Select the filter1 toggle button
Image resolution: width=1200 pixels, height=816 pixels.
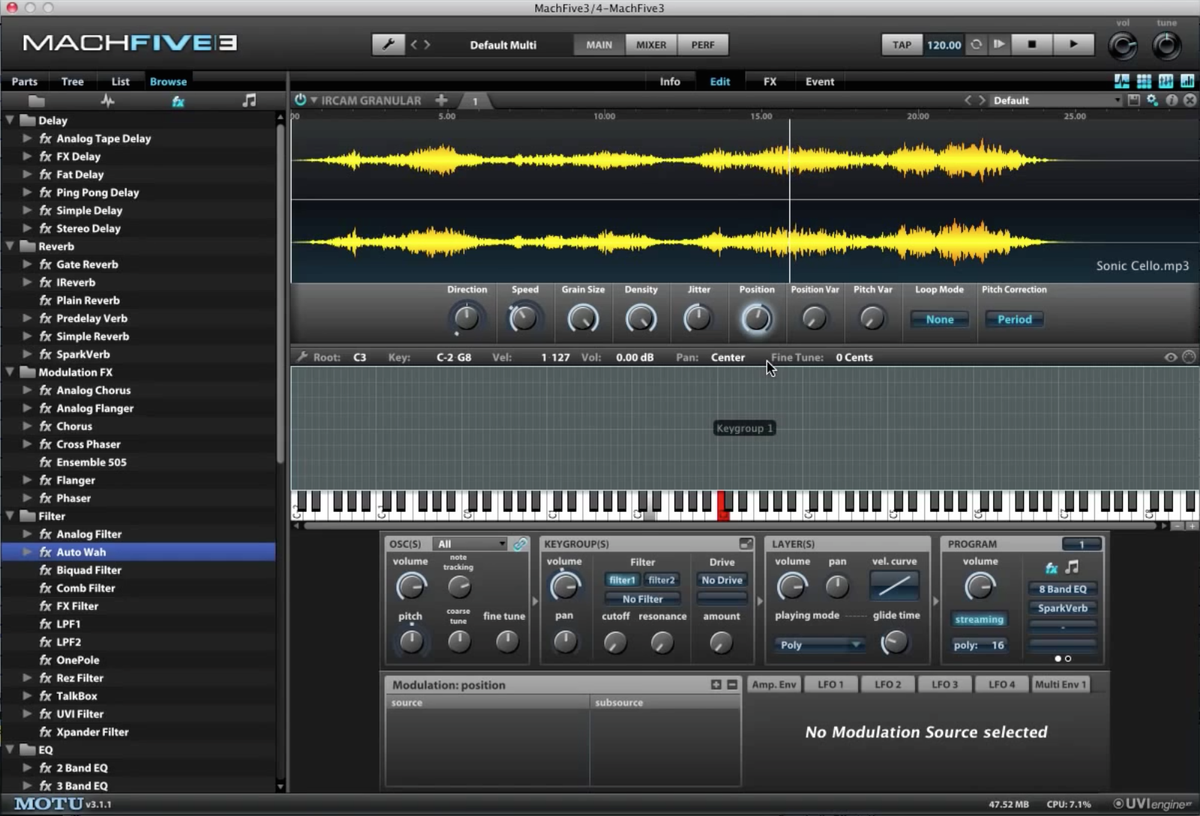pyautogui.click(x=622, y=580)
